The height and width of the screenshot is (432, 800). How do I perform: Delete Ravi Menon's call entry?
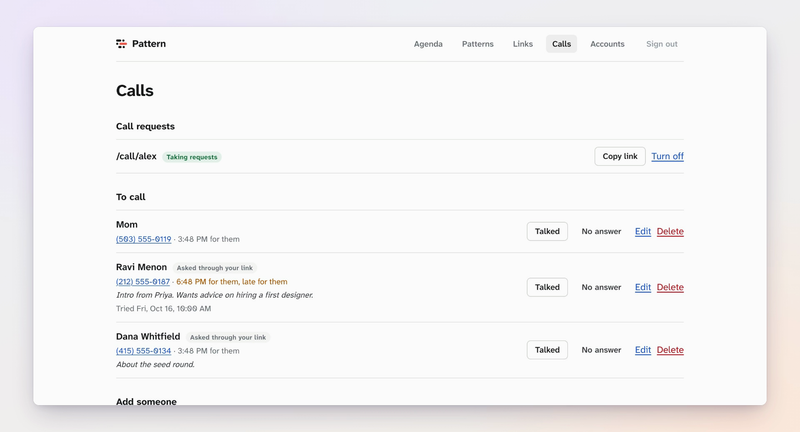(x=670, y=287)
